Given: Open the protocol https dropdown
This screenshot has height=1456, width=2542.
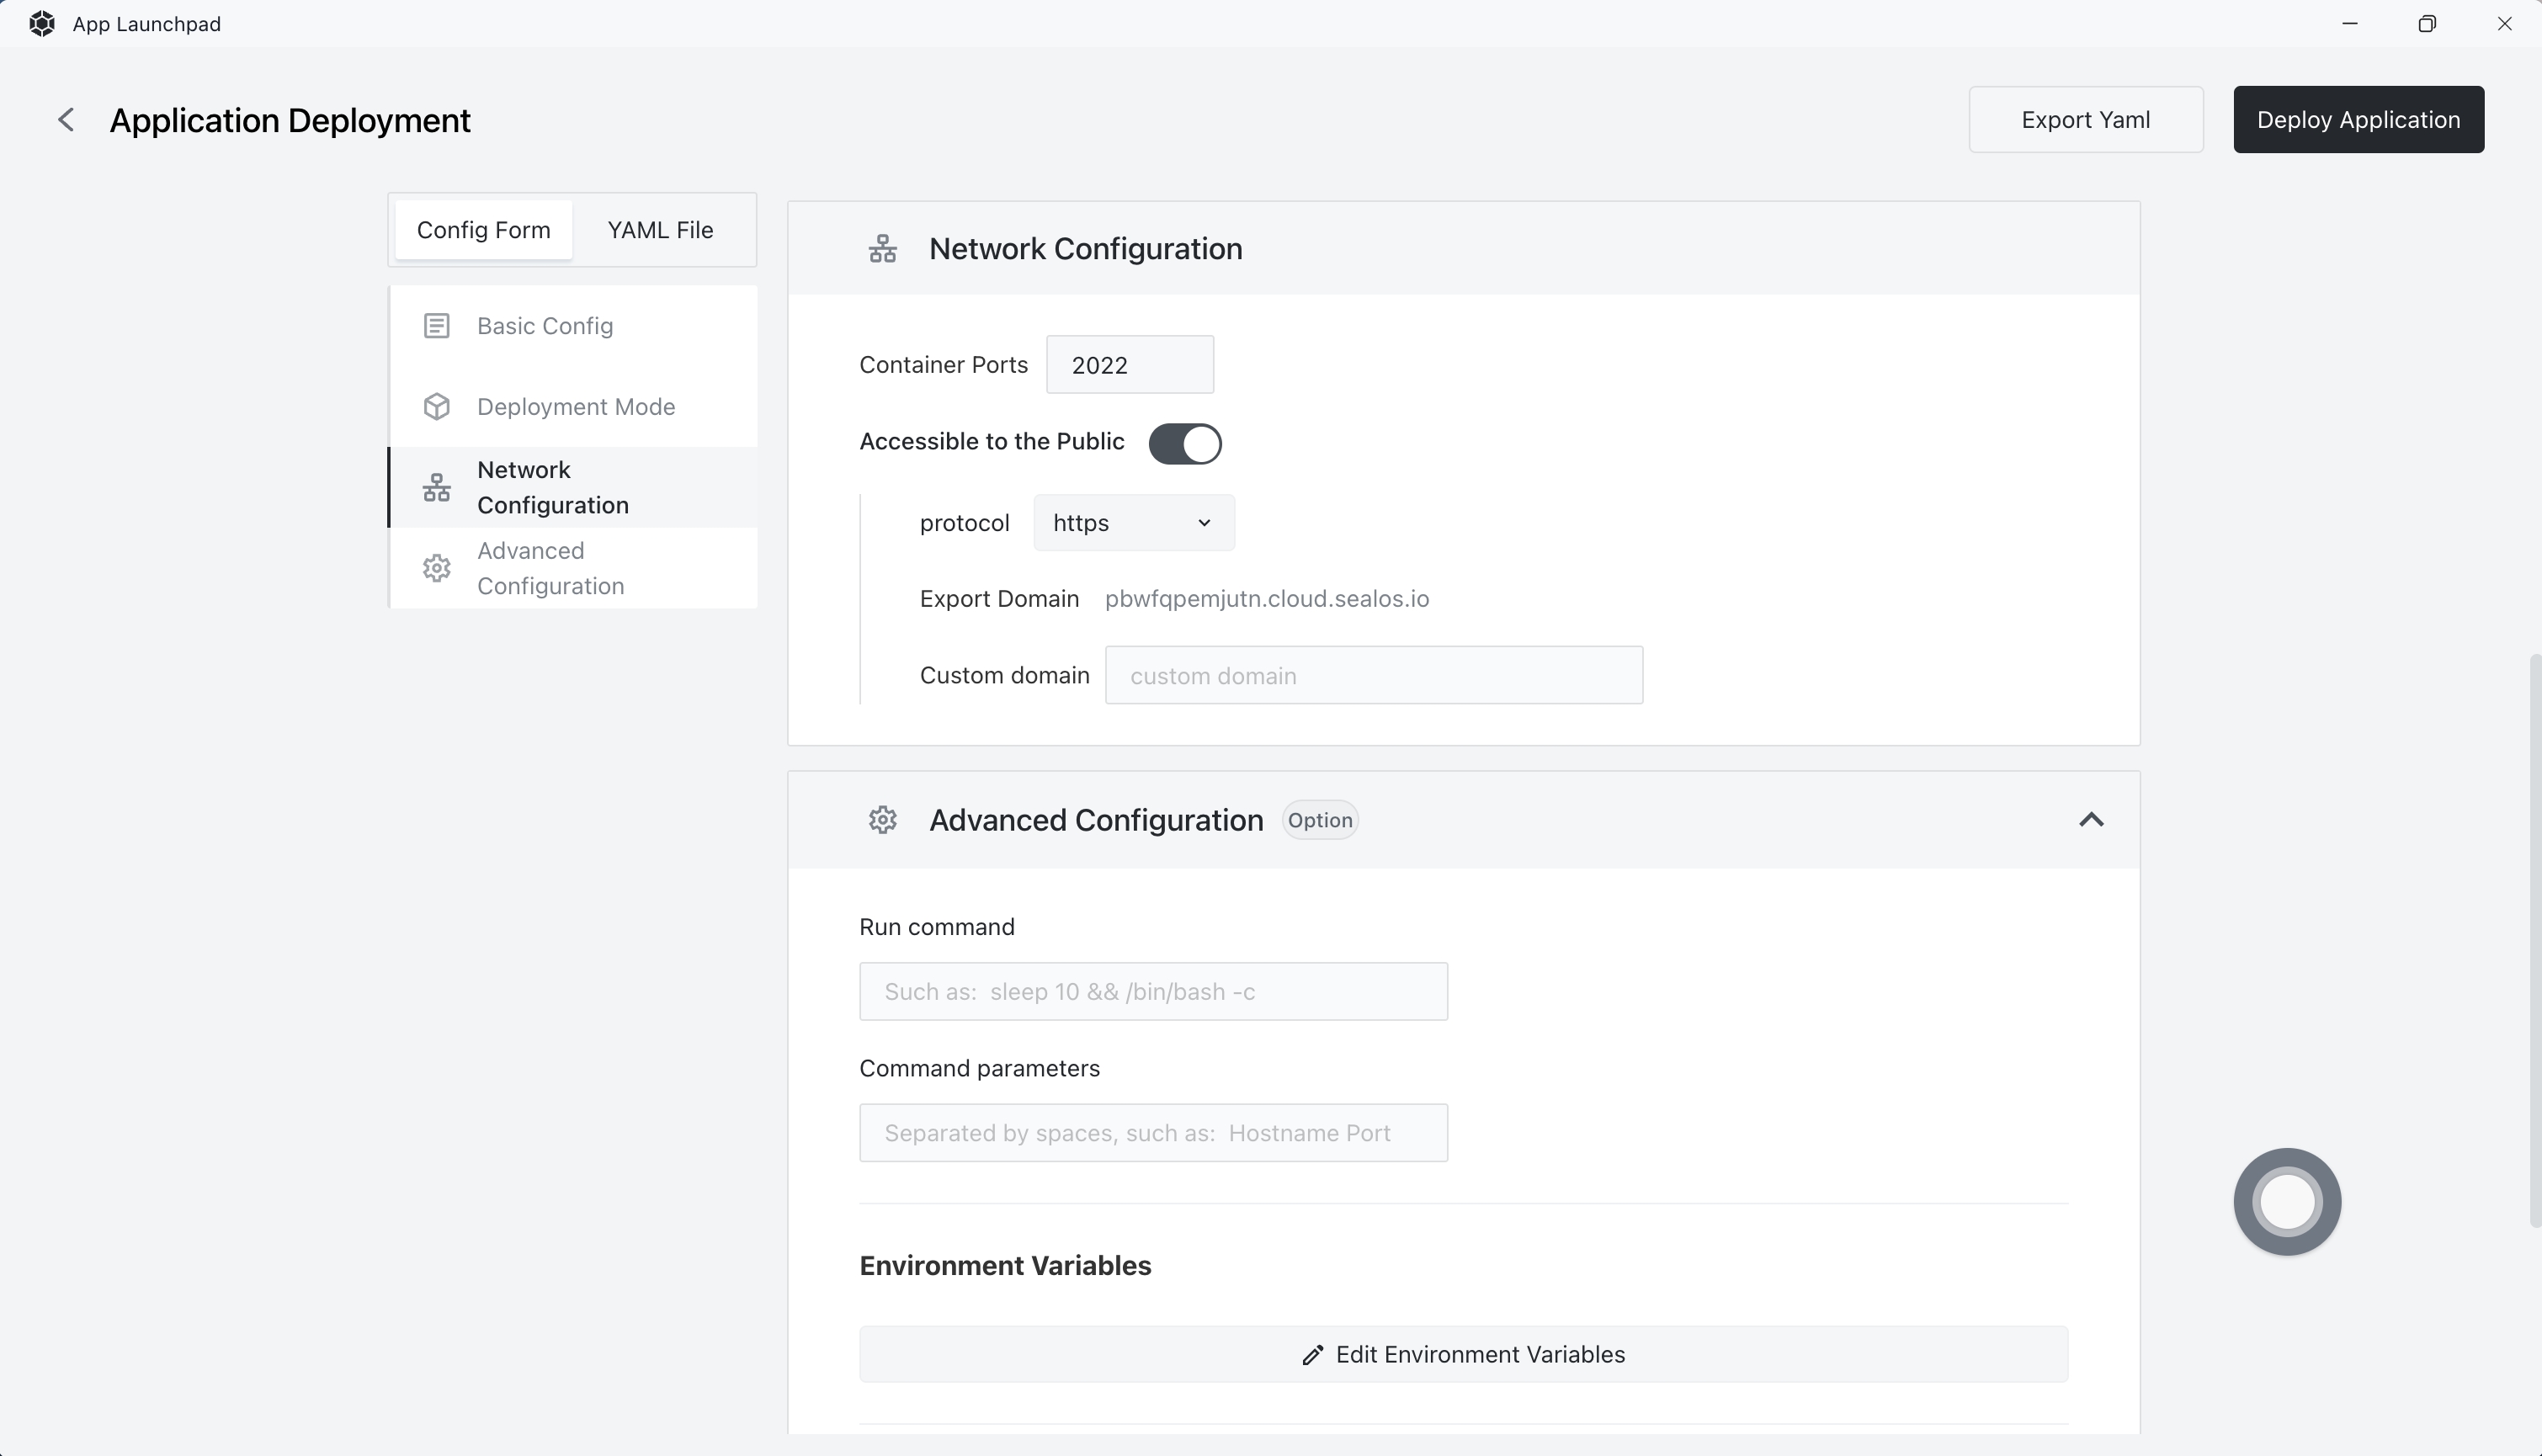Looking at the screenshot, I should (x=1133, y=523).
